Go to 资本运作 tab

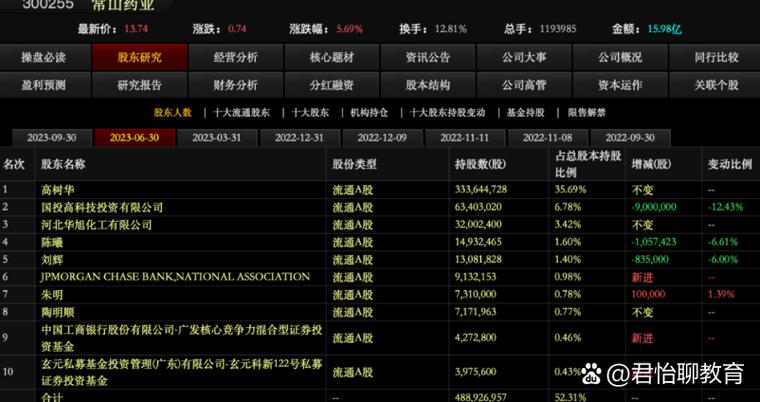(620, 85)
